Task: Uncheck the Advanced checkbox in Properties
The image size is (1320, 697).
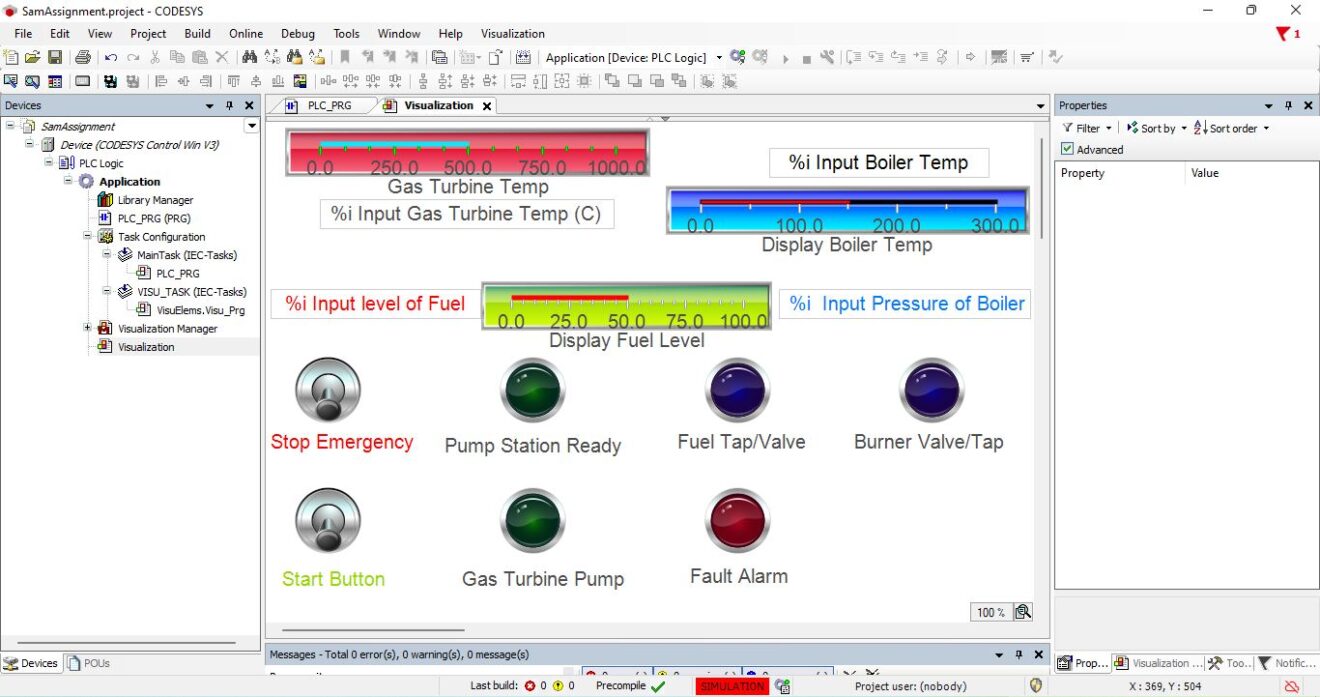Action: 1068,149
